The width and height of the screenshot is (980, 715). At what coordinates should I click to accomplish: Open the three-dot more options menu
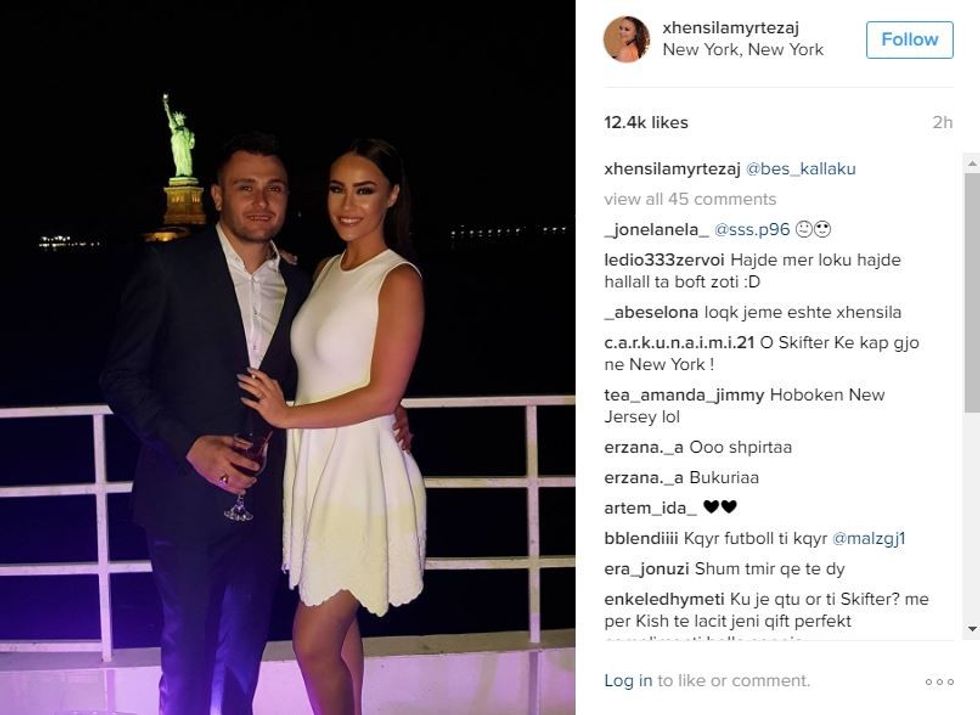939,681
